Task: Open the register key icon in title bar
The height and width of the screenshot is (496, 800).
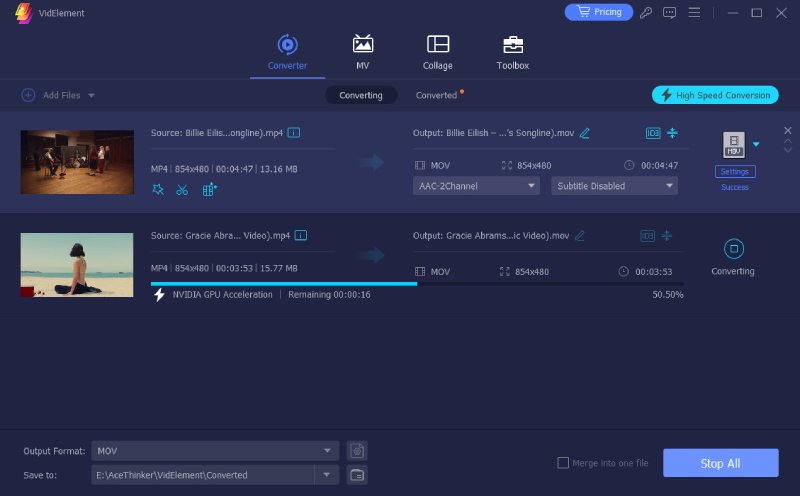Action: tap(646, 12)
